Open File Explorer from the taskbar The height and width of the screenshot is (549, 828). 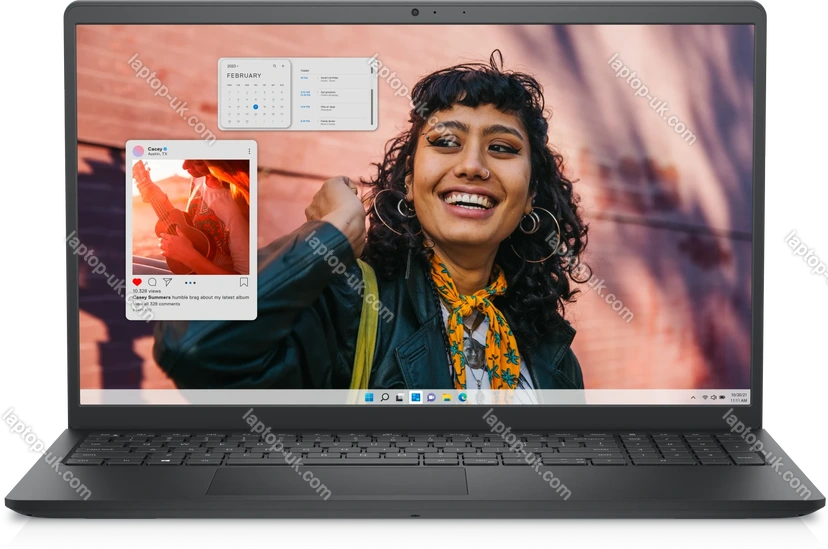446,397
